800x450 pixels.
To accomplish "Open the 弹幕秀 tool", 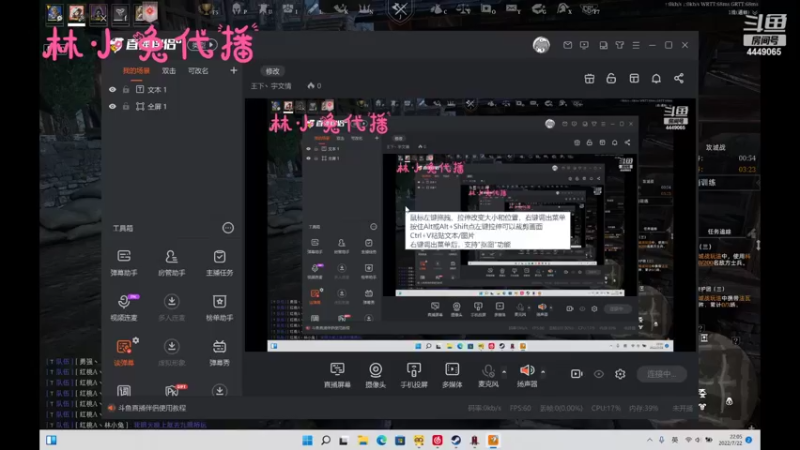I will click(219, 352).
